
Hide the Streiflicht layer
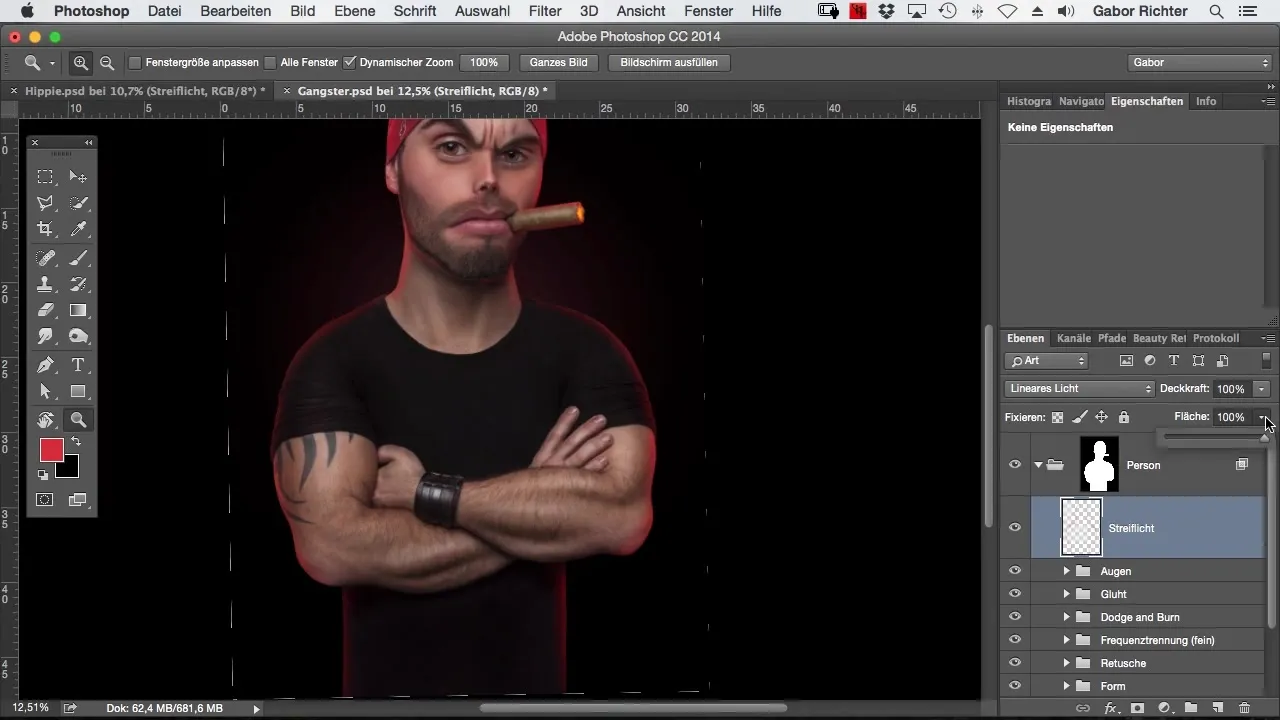tap(1015, 527)
